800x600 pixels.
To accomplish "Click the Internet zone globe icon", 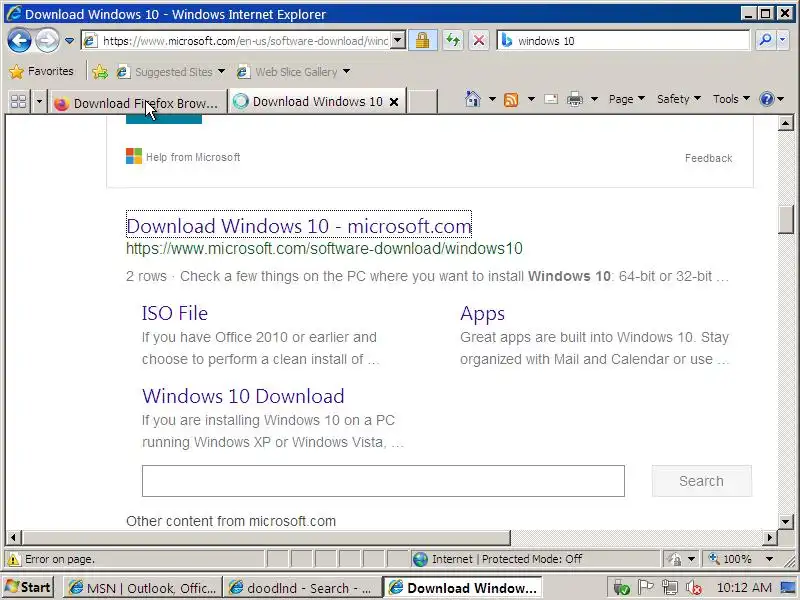I will click(x=420, y=559).
